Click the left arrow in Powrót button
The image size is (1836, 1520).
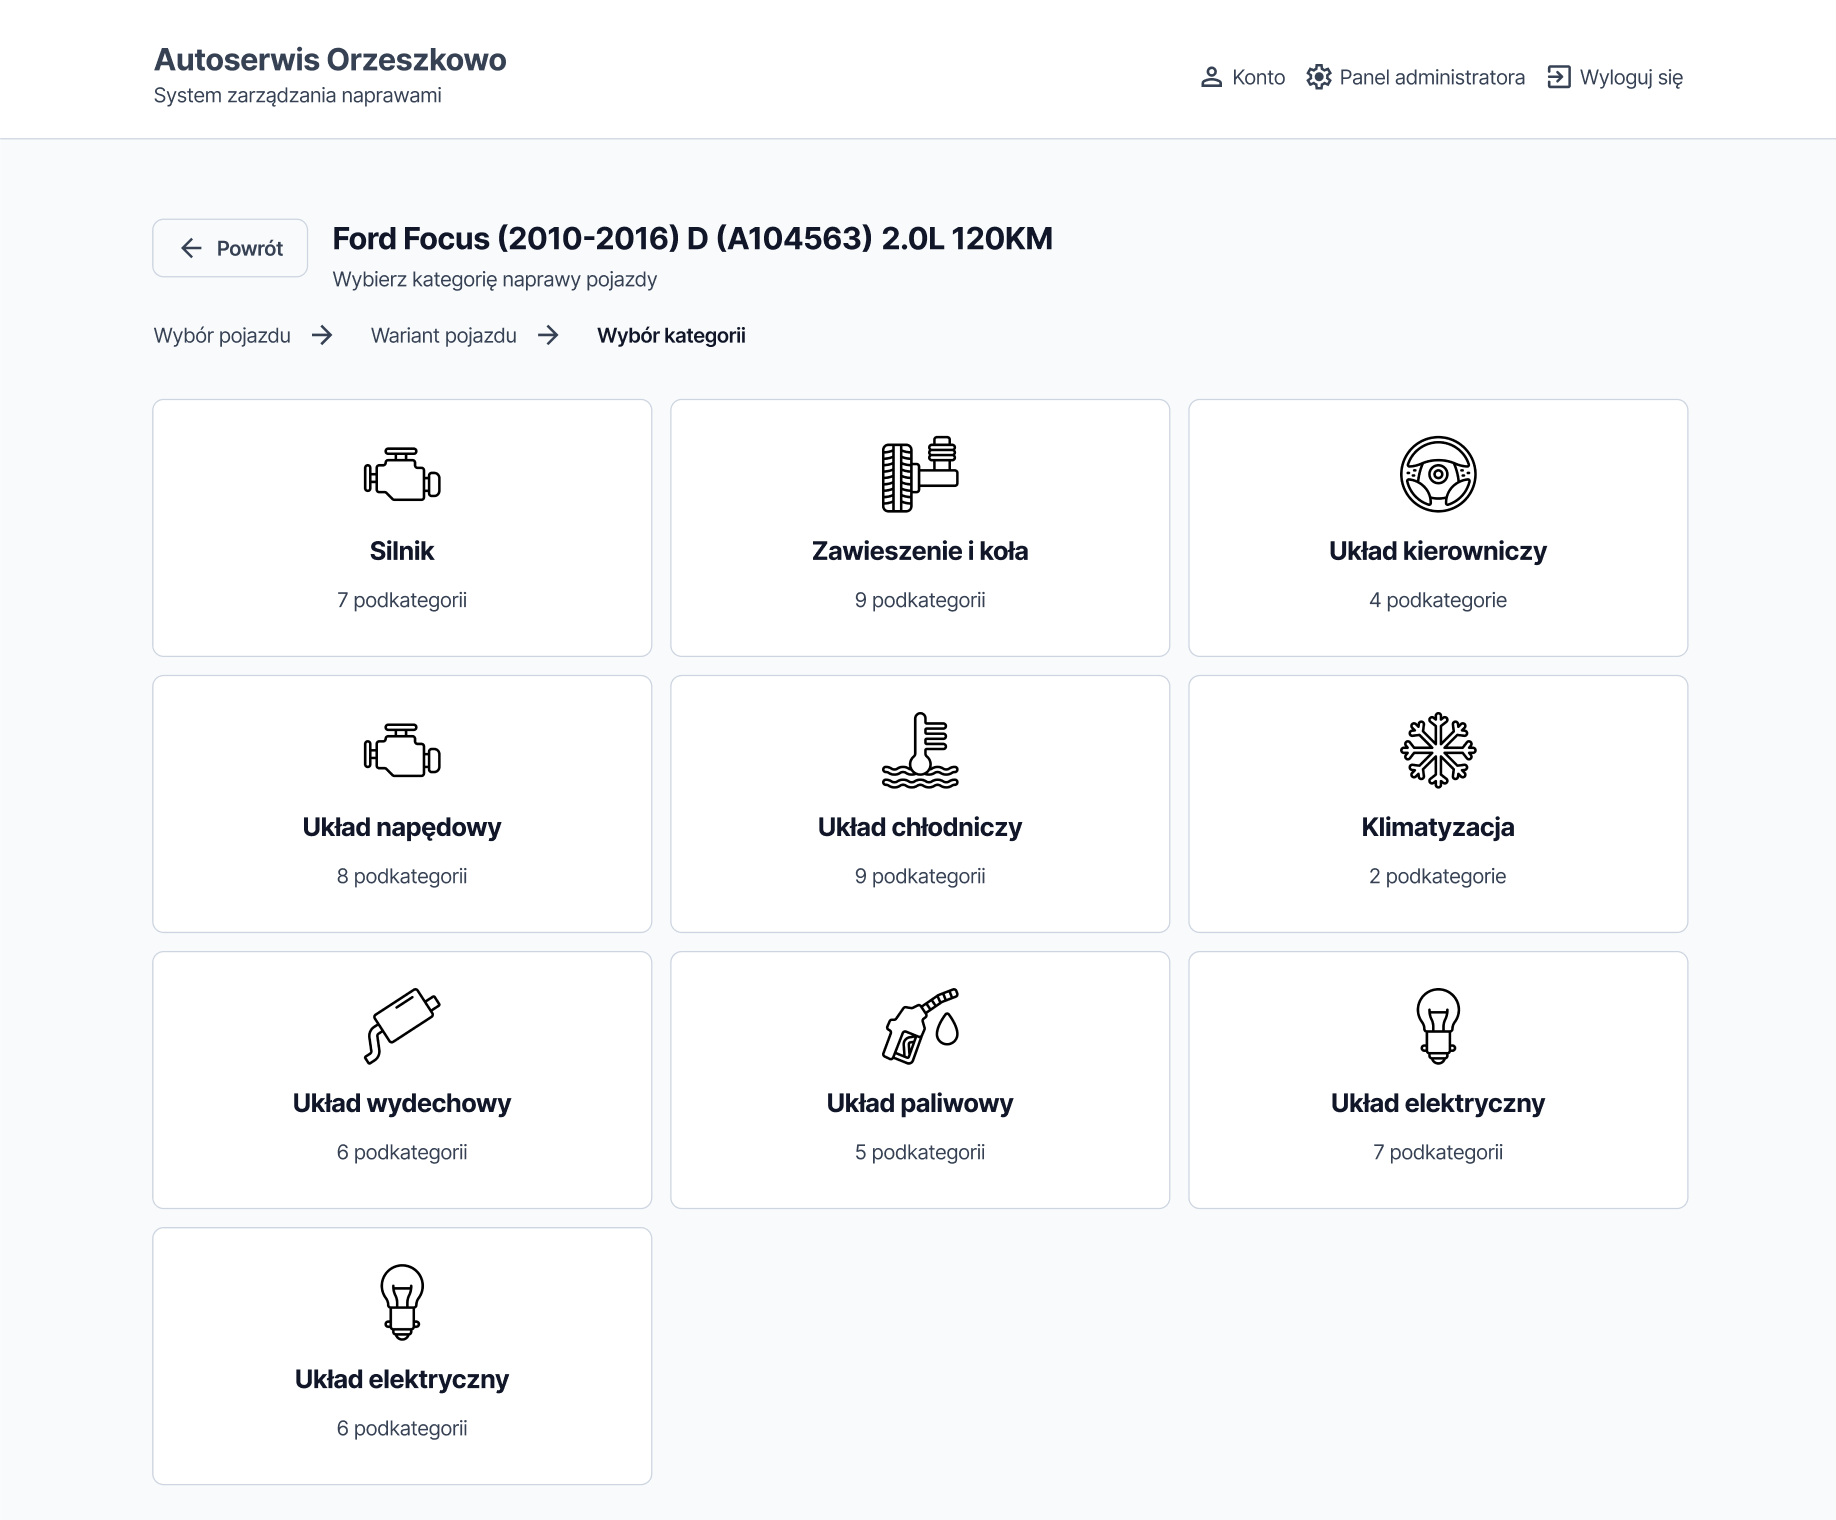tap(191, 248)
